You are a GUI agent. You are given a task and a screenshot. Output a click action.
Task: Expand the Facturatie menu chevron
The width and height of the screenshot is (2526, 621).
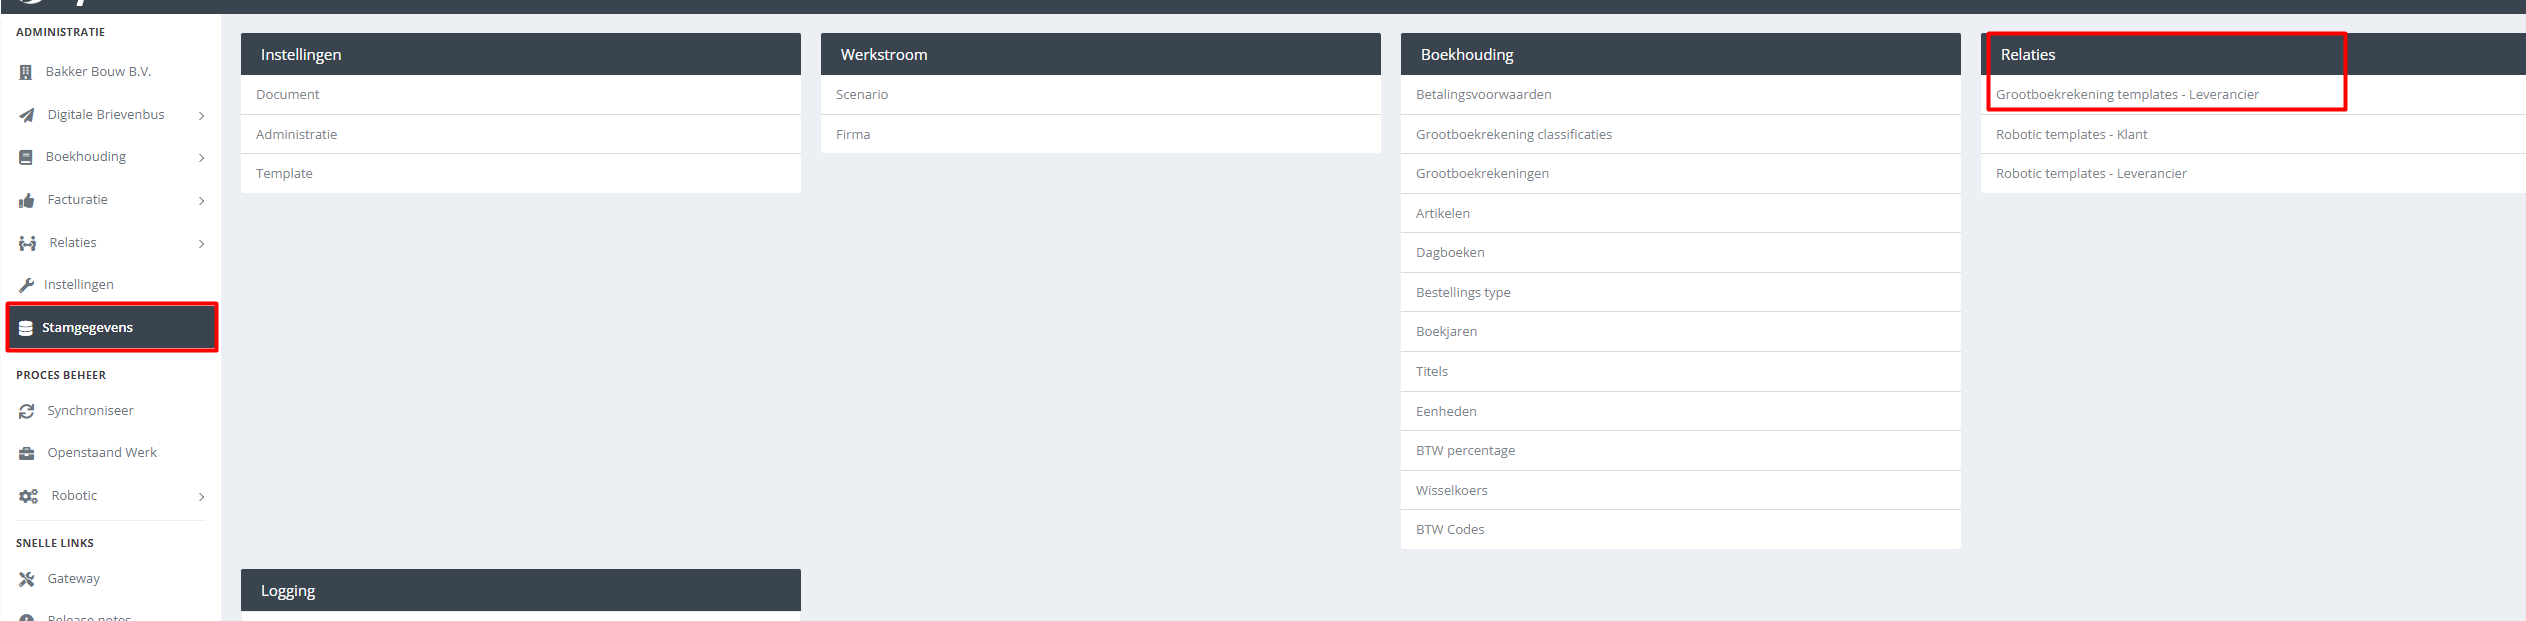(202, 201)
